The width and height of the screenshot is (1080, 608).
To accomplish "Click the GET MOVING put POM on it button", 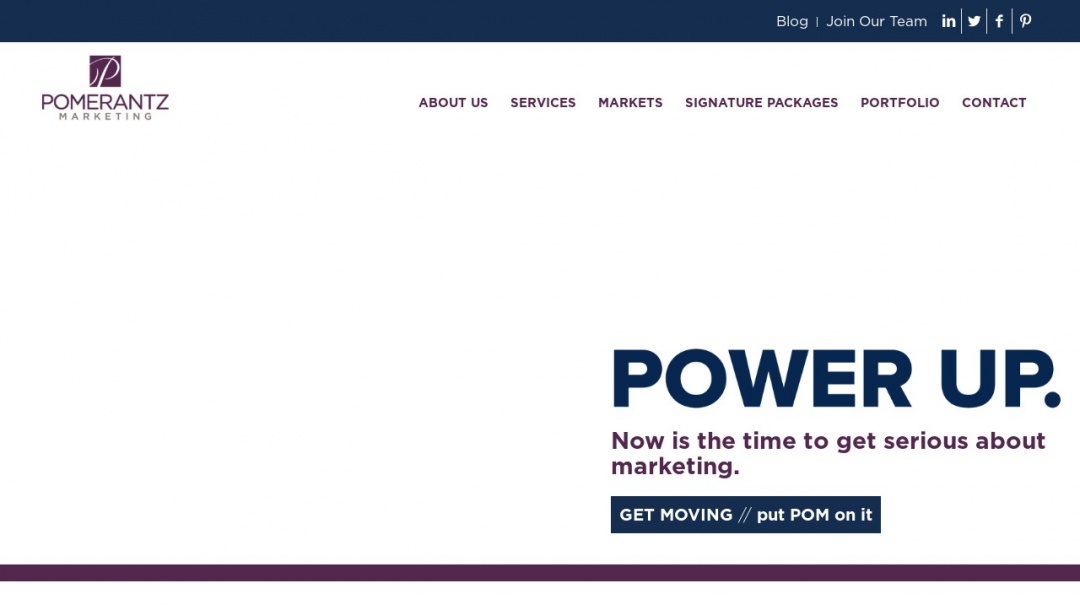I will click(745, 514).
